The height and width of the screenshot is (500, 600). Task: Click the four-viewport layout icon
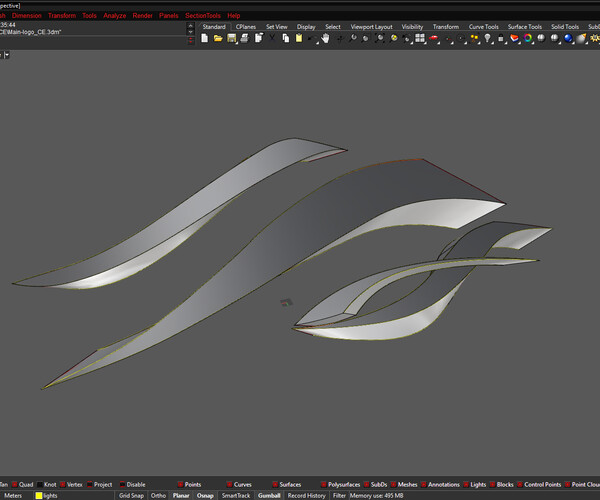[x=420, y=38]
